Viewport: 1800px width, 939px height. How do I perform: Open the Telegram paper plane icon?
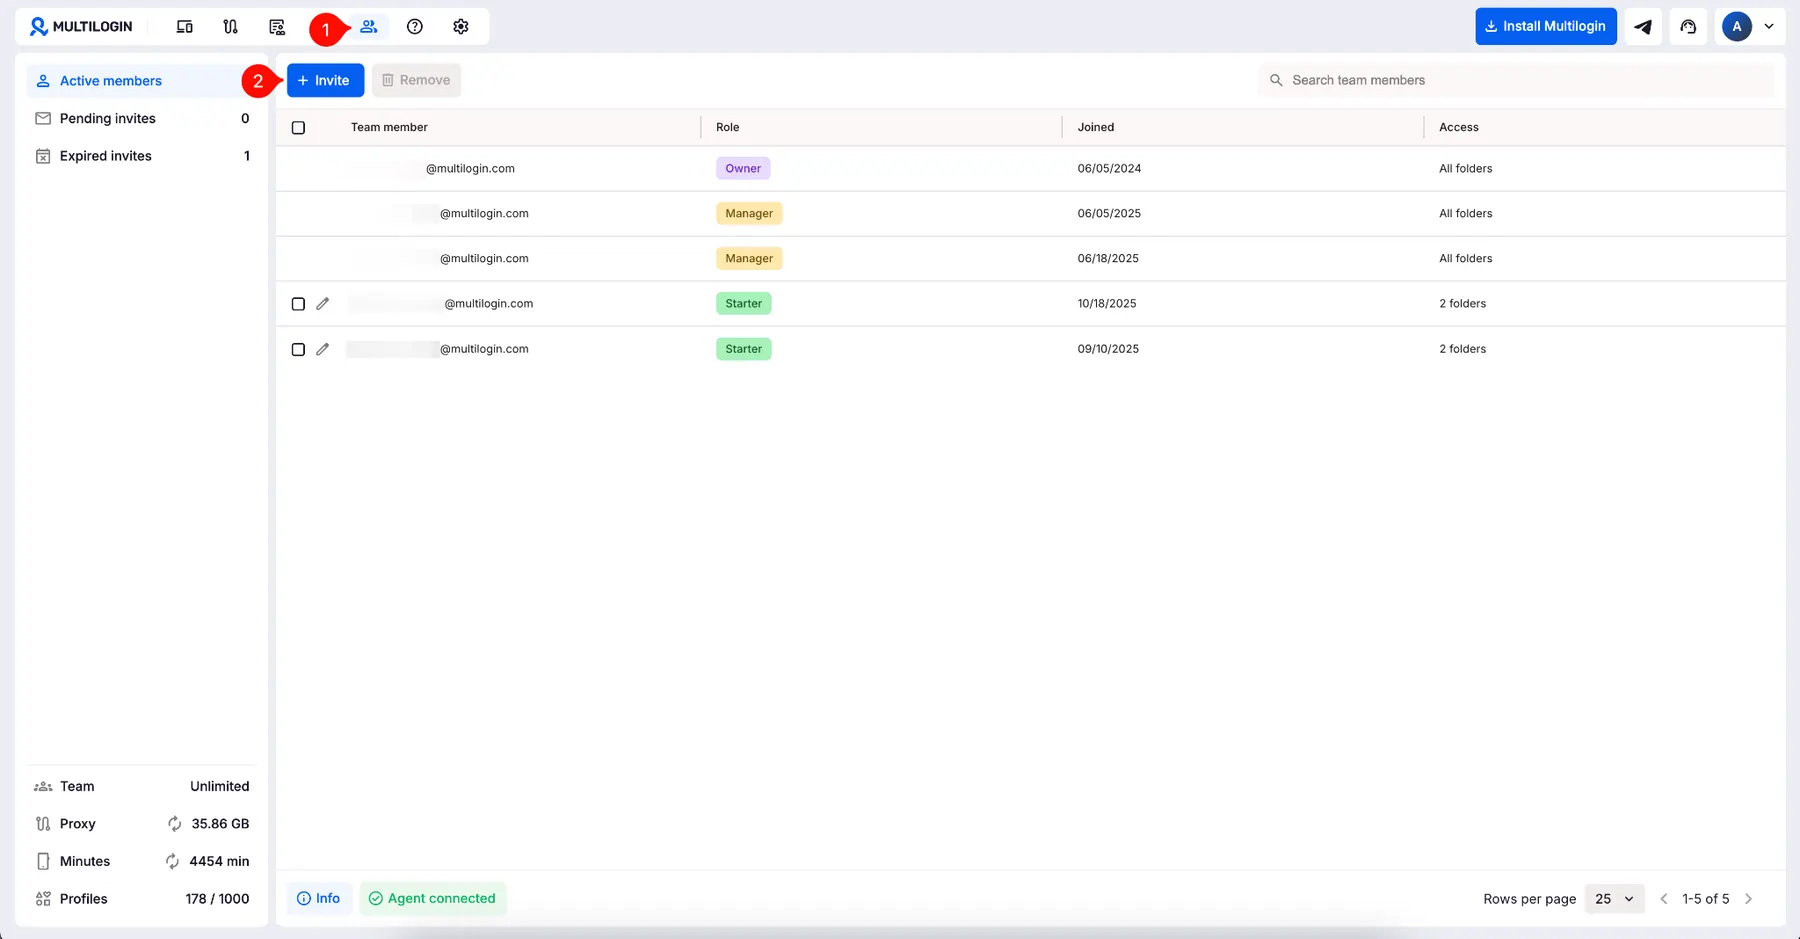1643,27
